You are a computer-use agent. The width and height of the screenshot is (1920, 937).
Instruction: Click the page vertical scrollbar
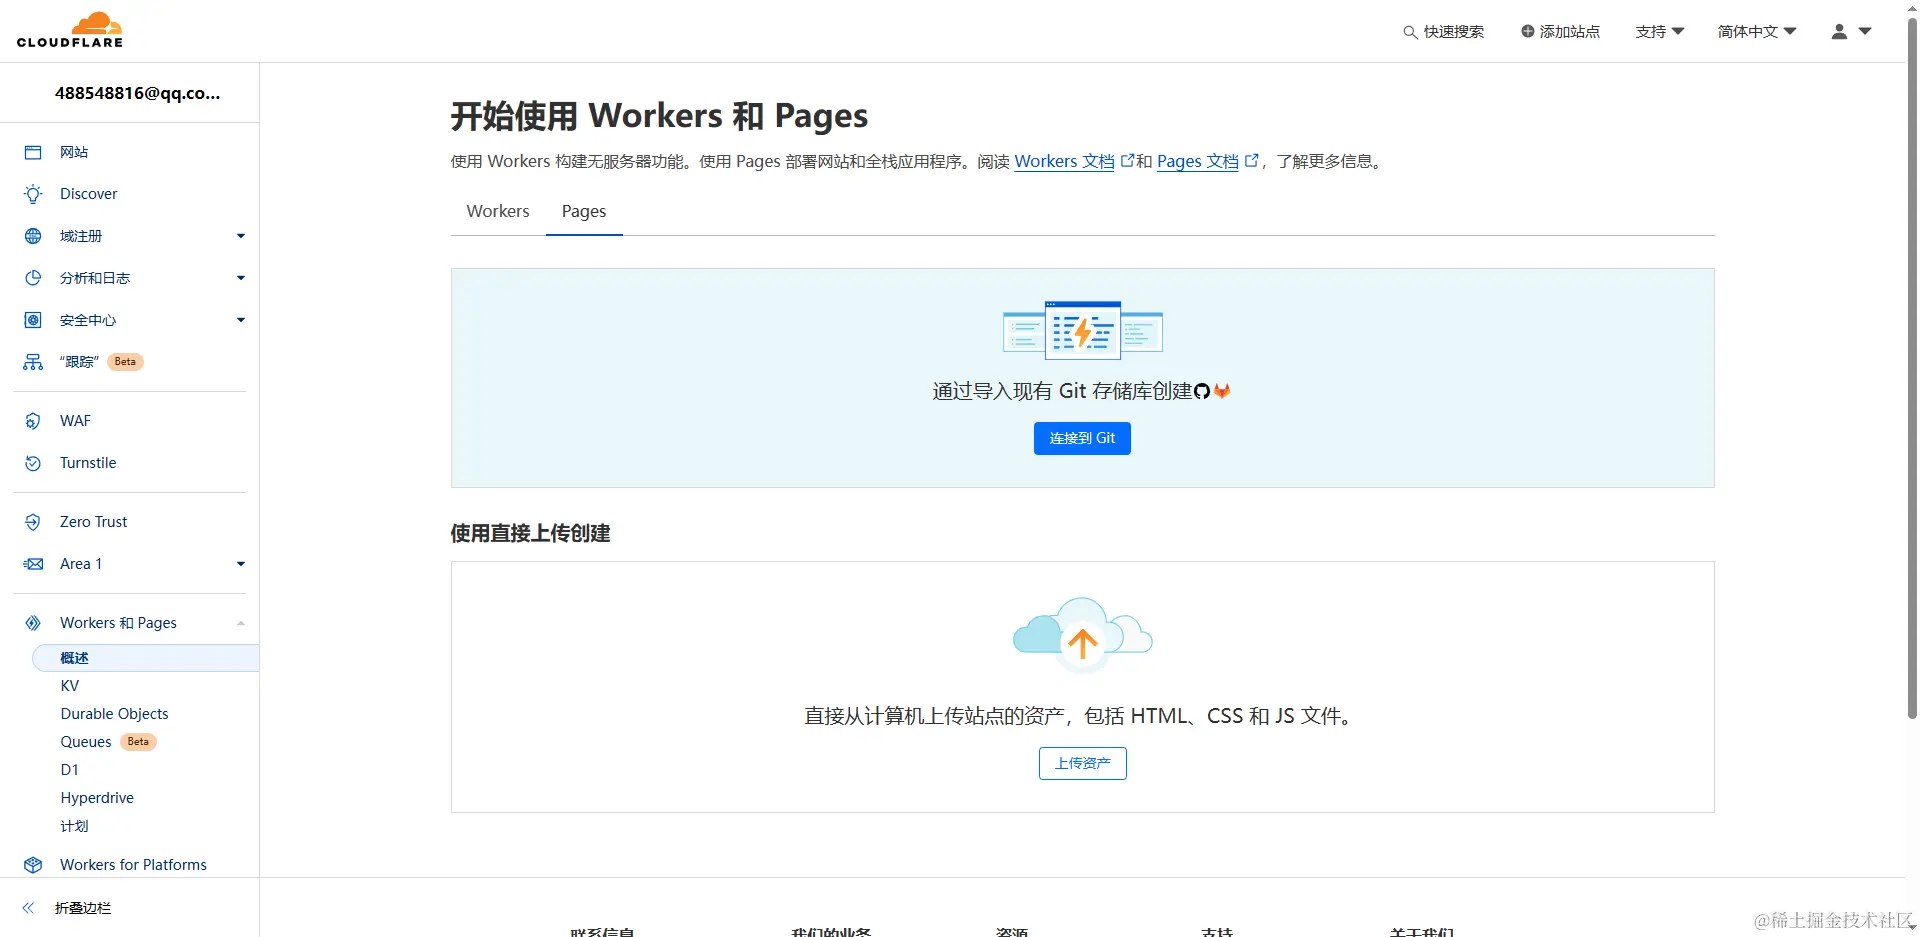1912,370
